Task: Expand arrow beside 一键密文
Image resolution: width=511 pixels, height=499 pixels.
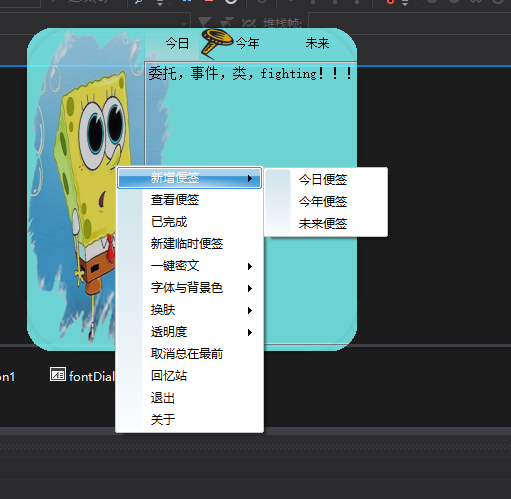Action: click(250, 266)
